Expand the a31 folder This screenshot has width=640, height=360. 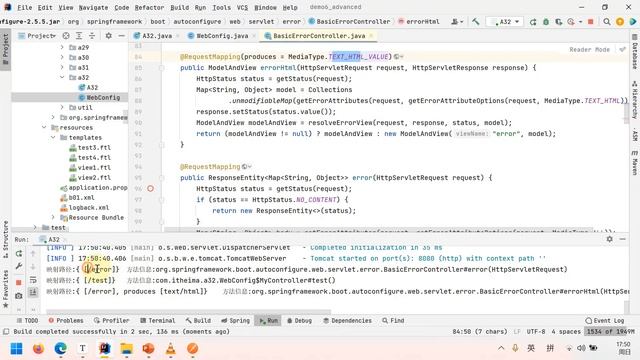[x=62, y=67]
